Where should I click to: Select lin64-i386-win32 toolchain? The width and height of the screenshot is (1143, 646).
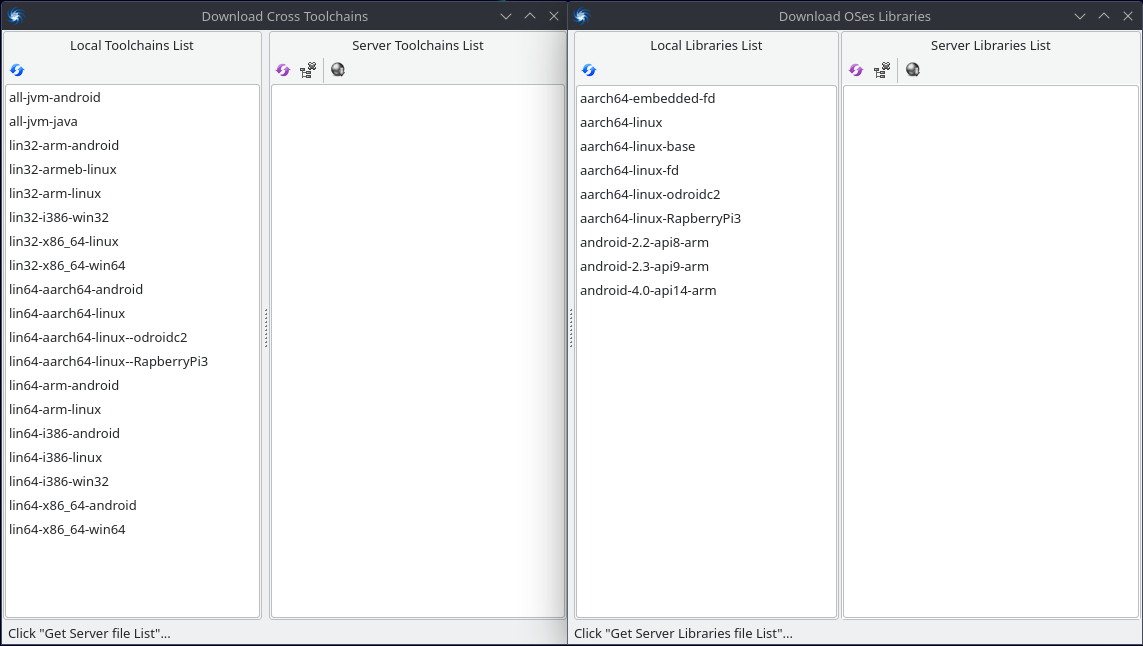point(133,483)
